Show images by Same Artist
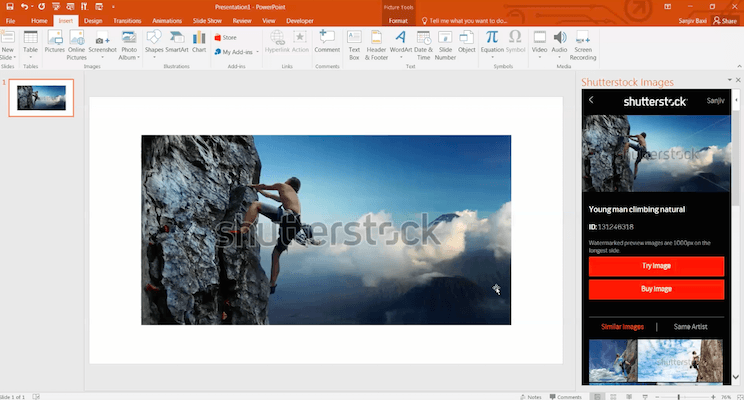This screenshot has height=400, width=744. pos(690,326)
